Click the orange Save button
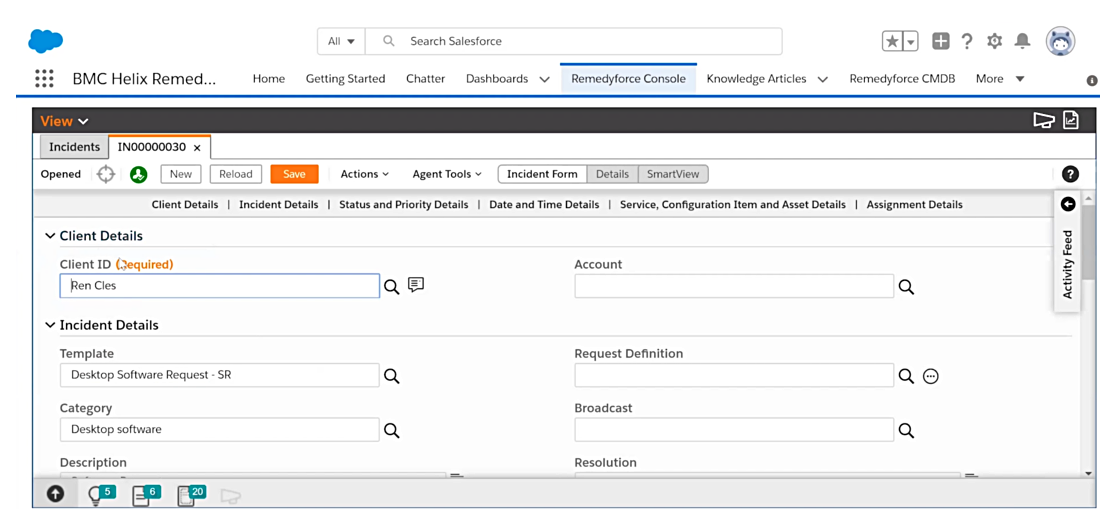This screenshot has height=528, width=1116. coord(294,174)
